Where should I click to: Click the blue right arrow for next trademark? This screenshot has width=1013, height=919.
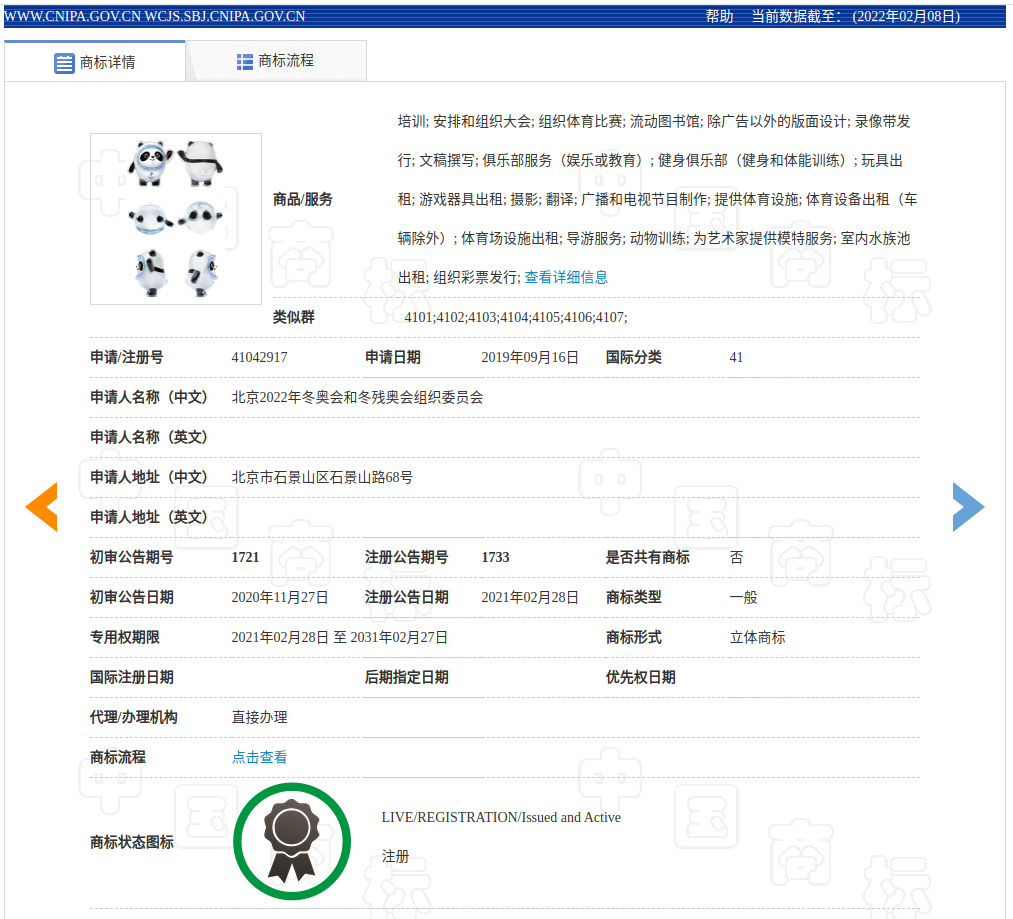(x=968, y=507)
